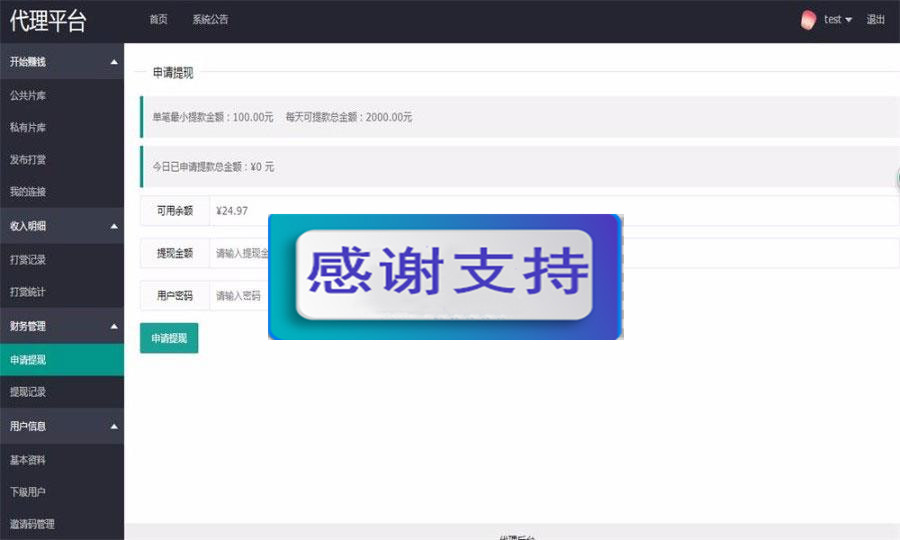900x540 pixels.
Task: Click the 感谢支持 banner image
Action: (445, 277)
